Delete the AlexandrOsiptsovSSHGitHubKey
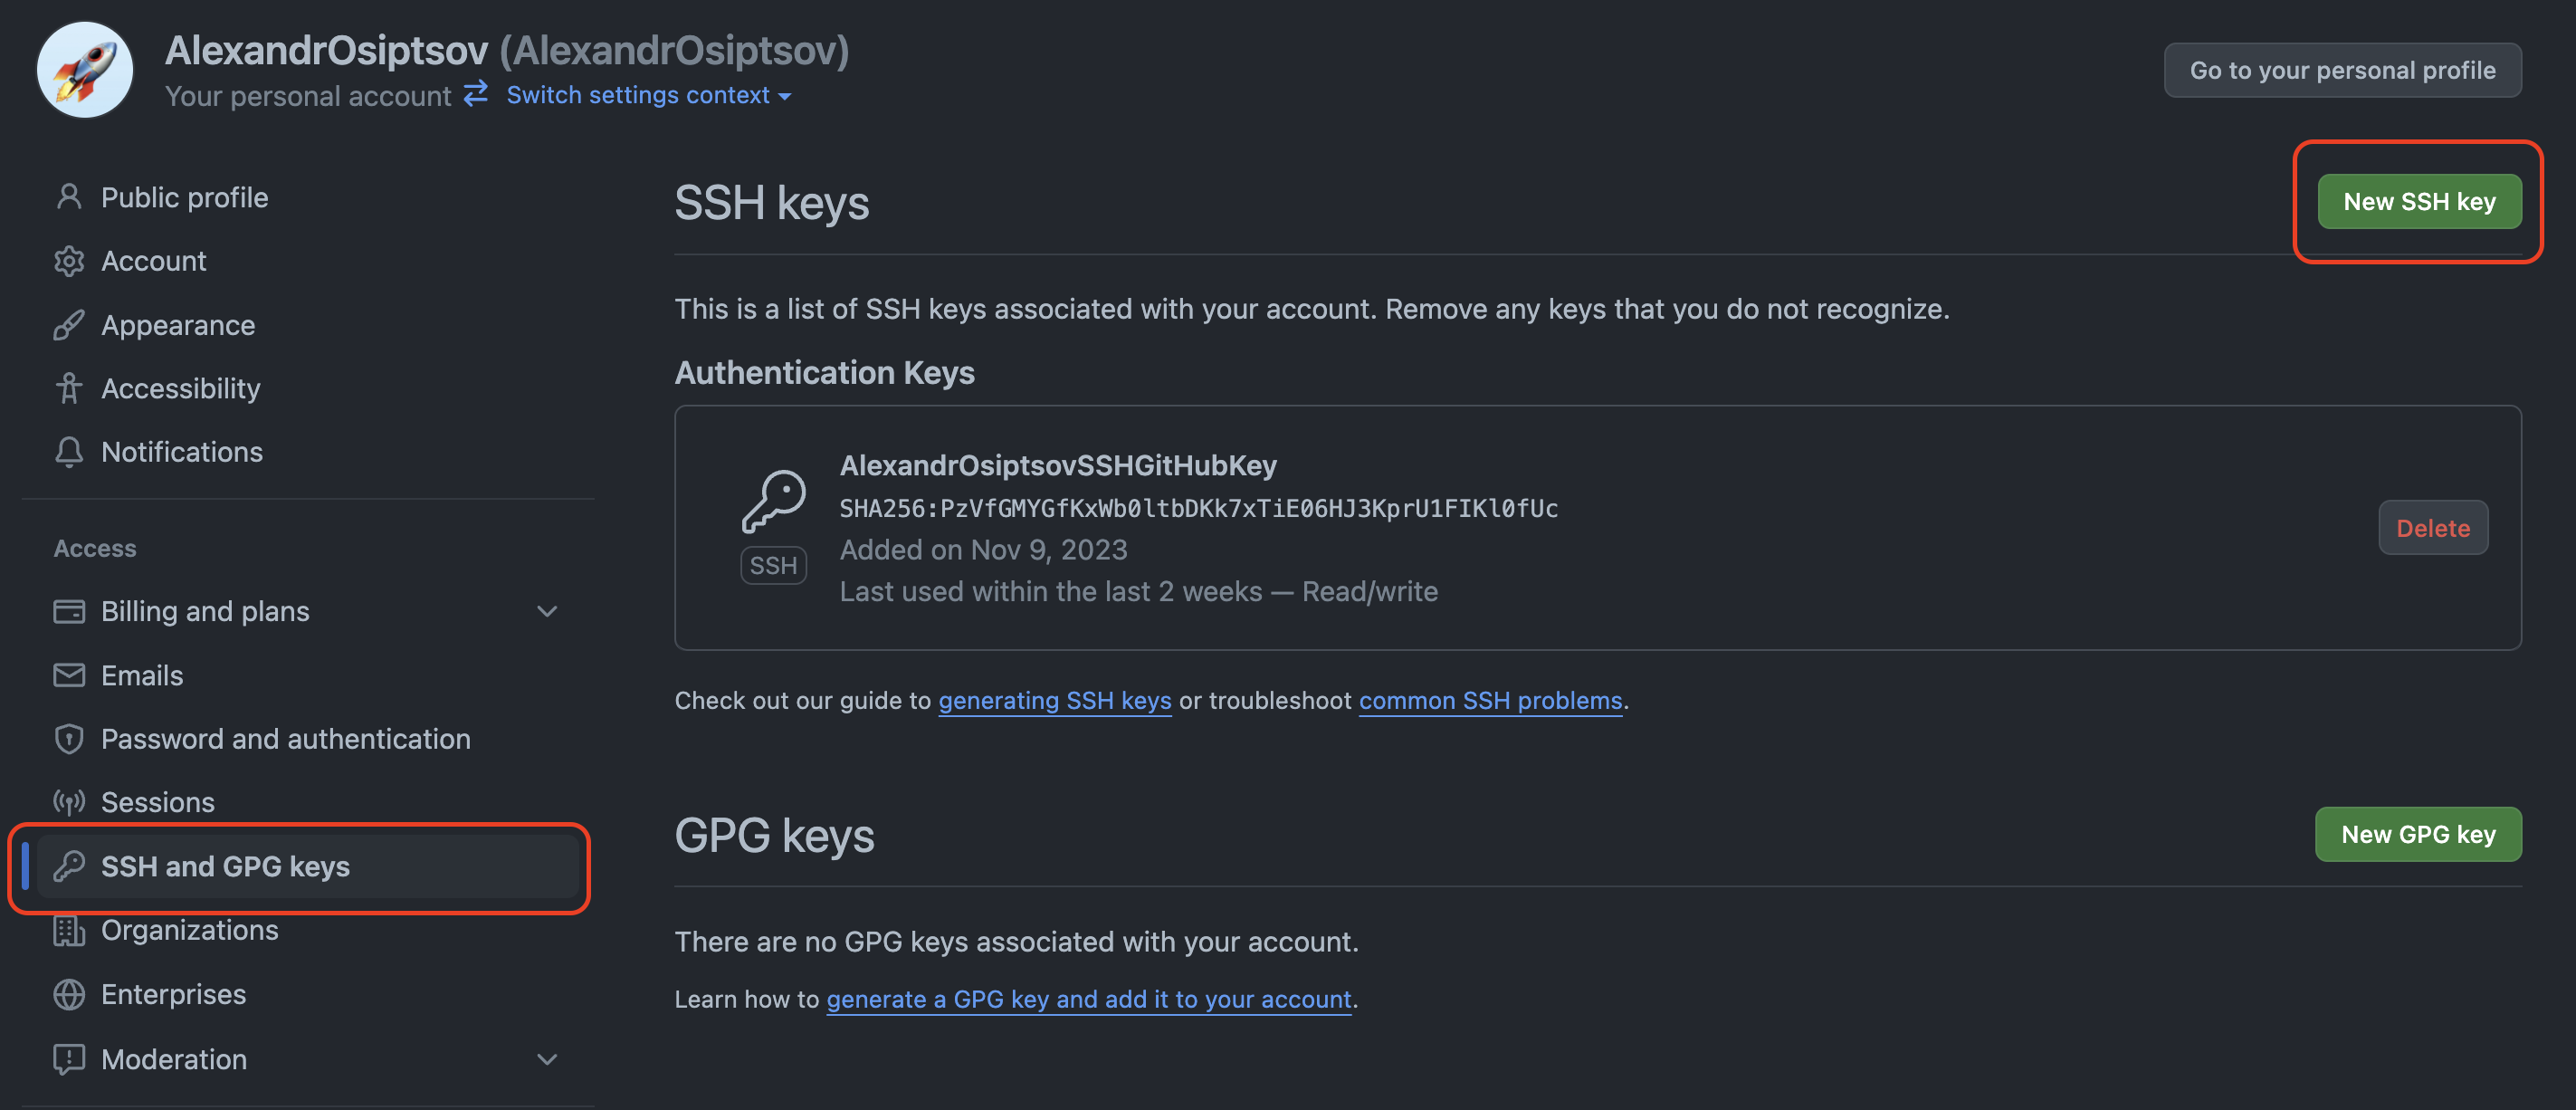 tap(2433, 527)
